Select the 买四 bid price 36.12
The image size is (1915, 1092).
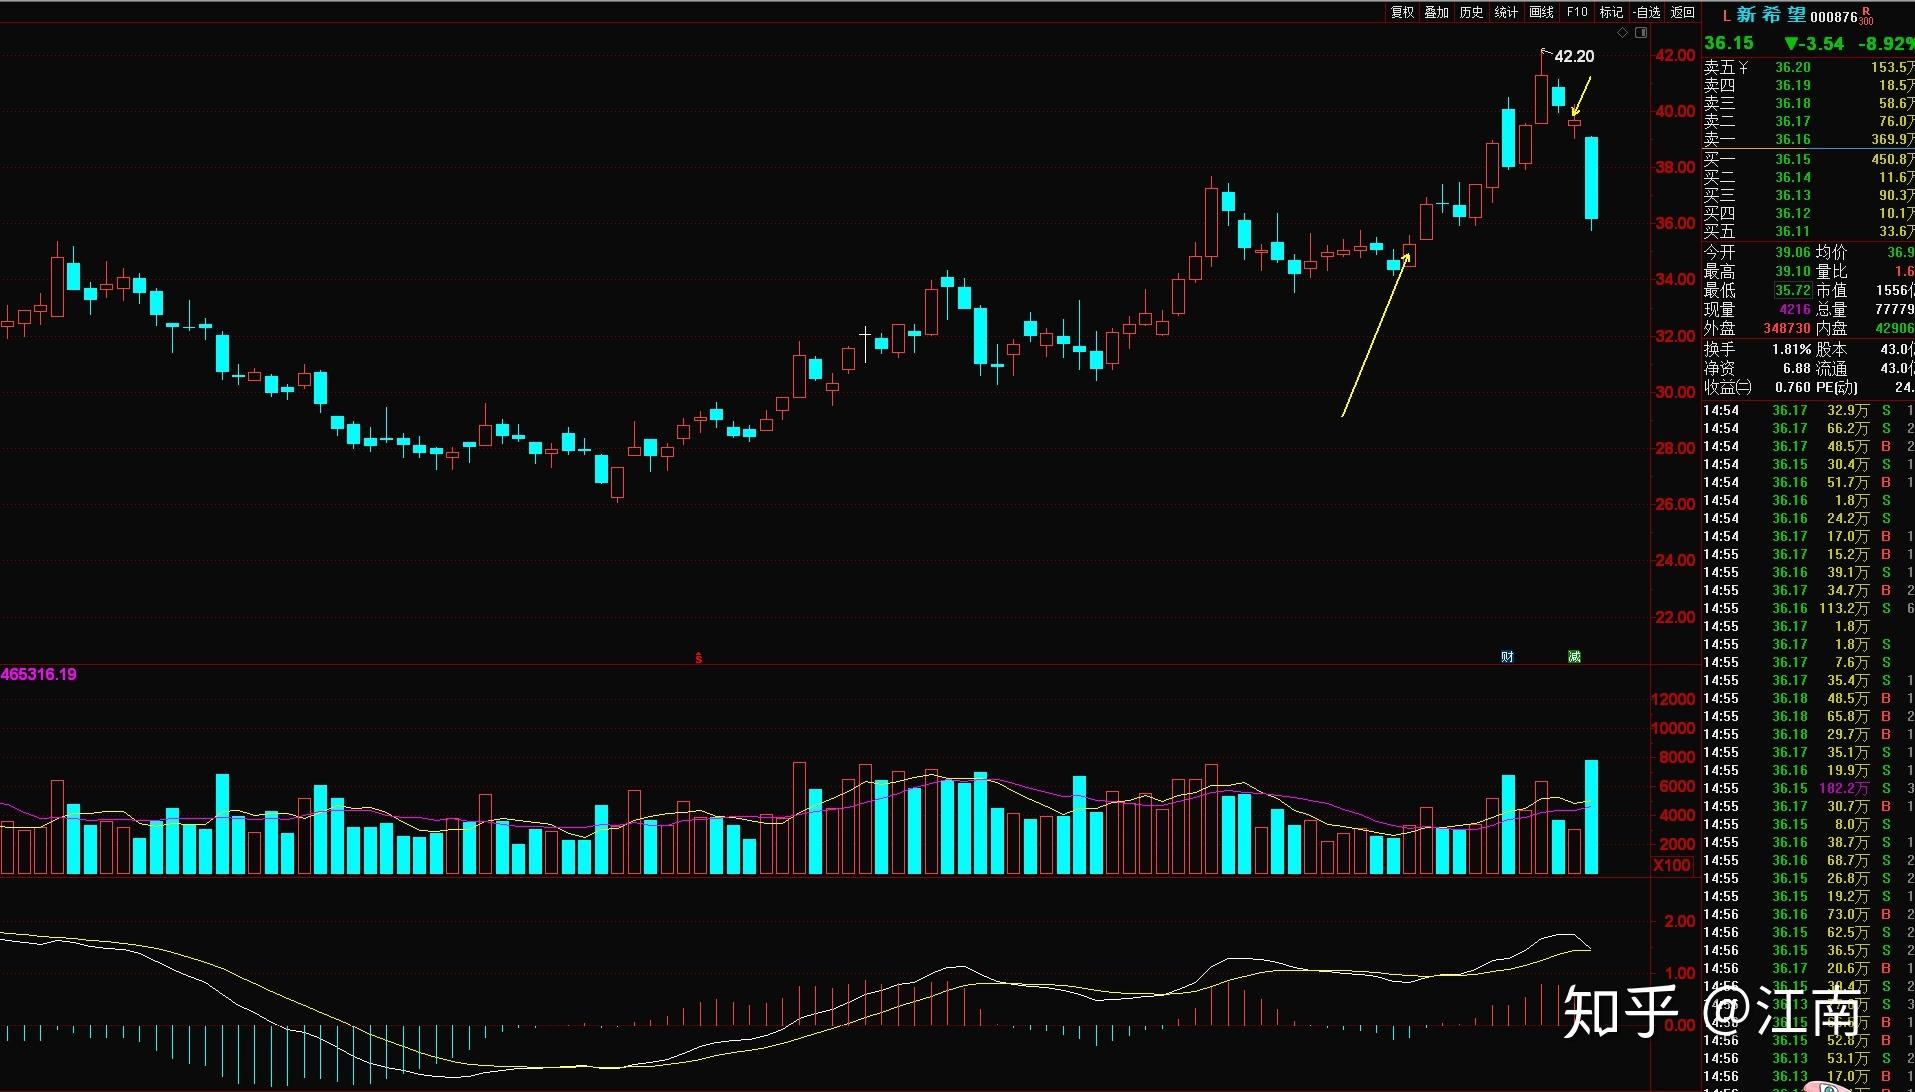pyautogui.click(x=1793, y=213)
